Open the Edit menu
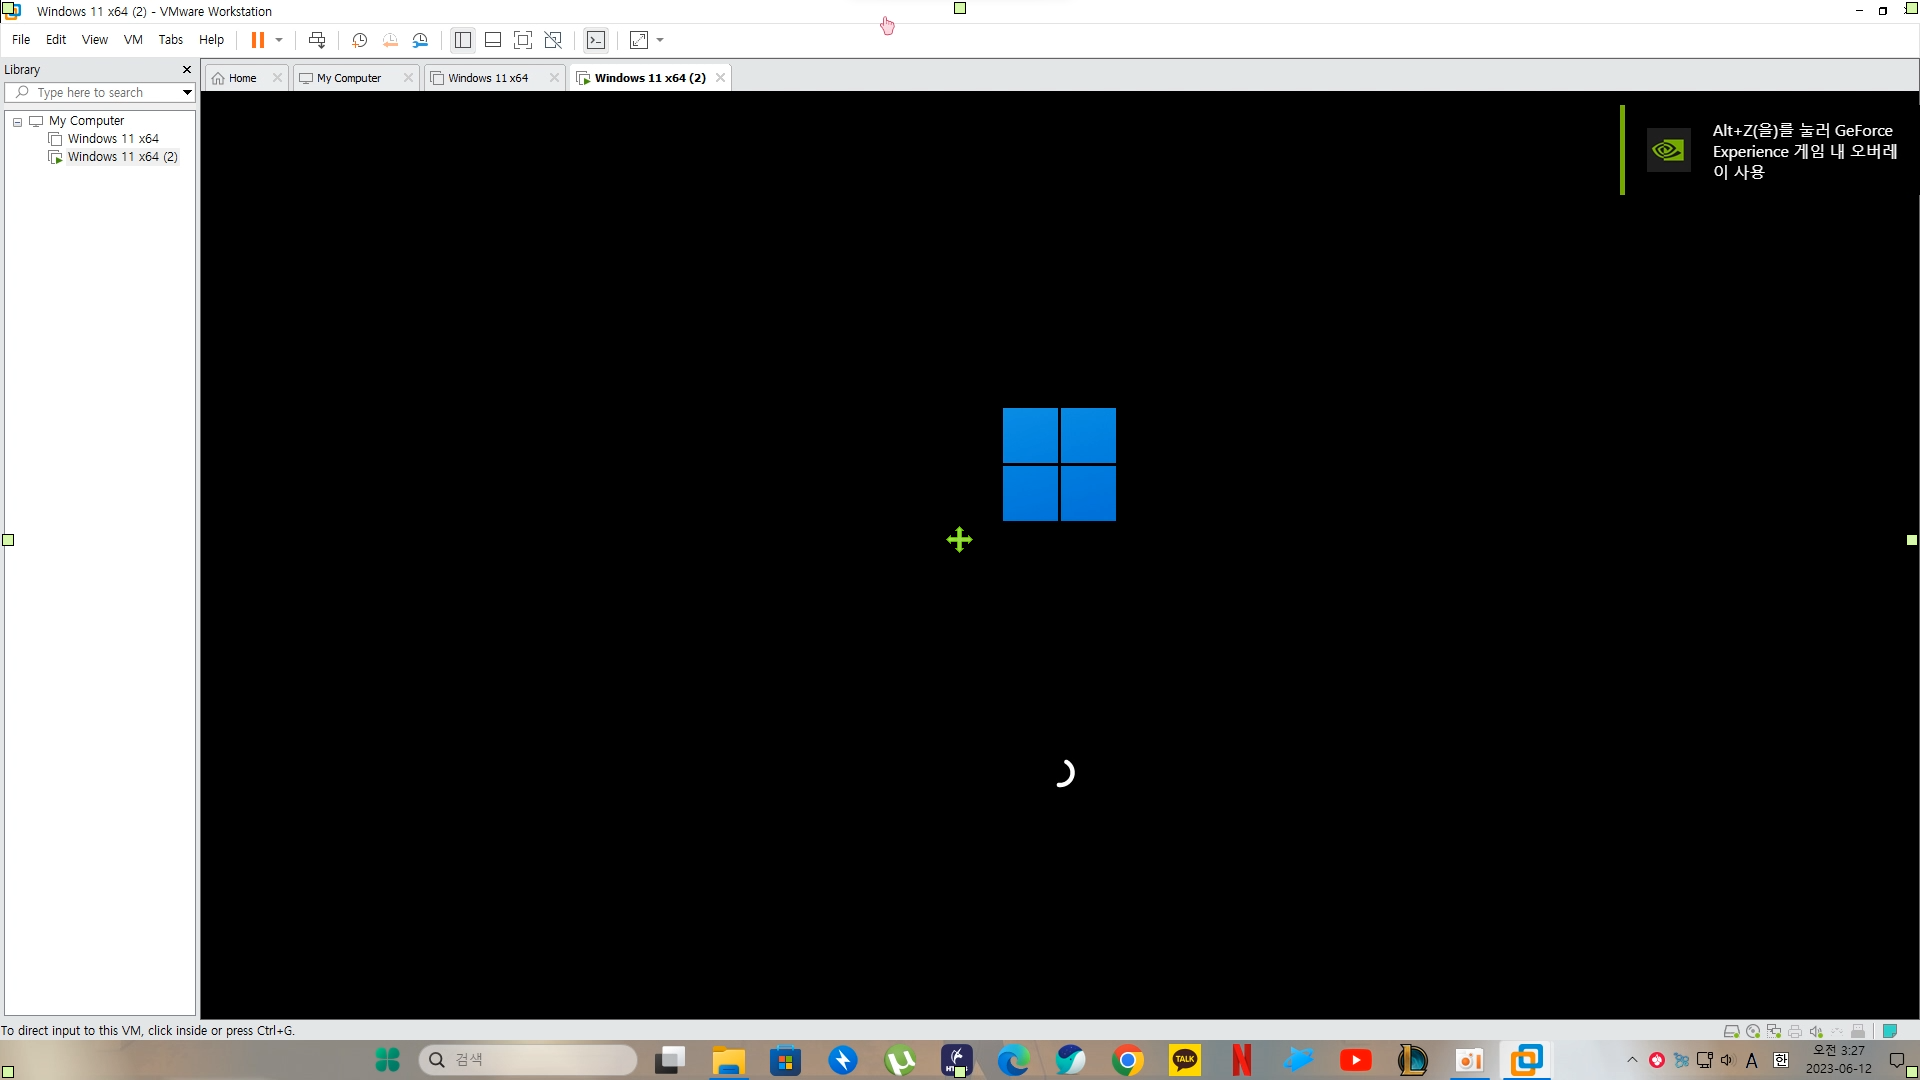The image size is (1920, 1080). point(56,40)
